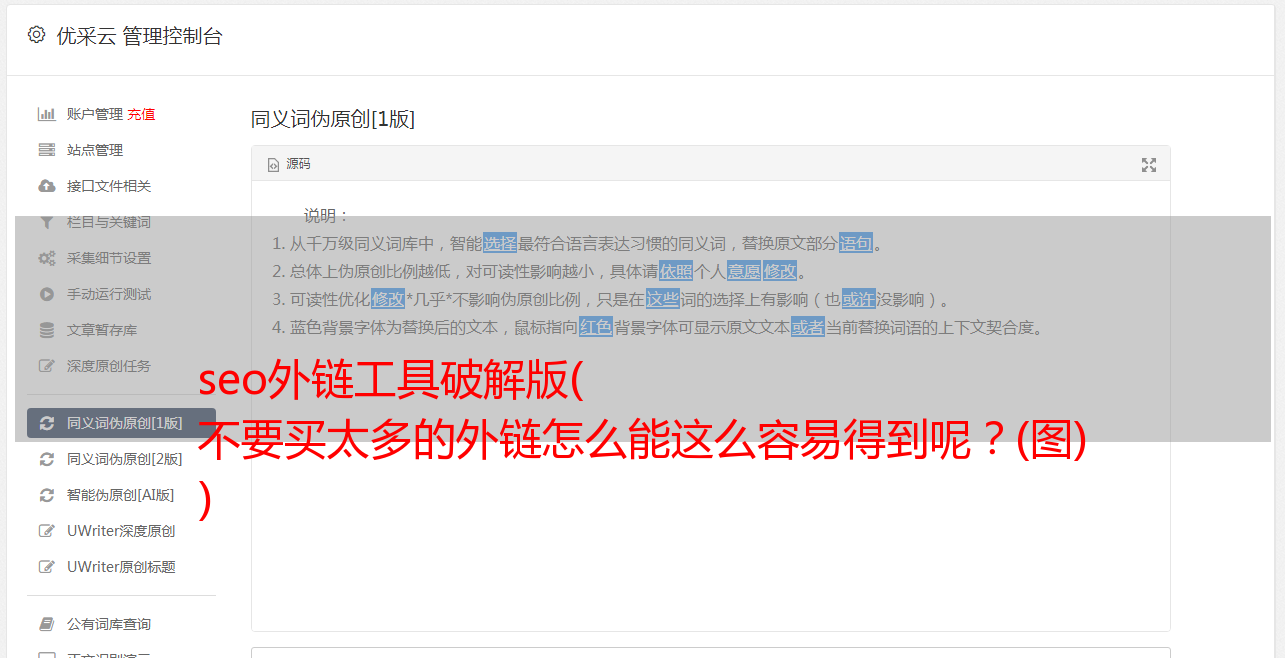Screen dimensions: 1285x658
Task: Open 智能伪原创[AI版] refresh icon
Action: pos(46,495)
